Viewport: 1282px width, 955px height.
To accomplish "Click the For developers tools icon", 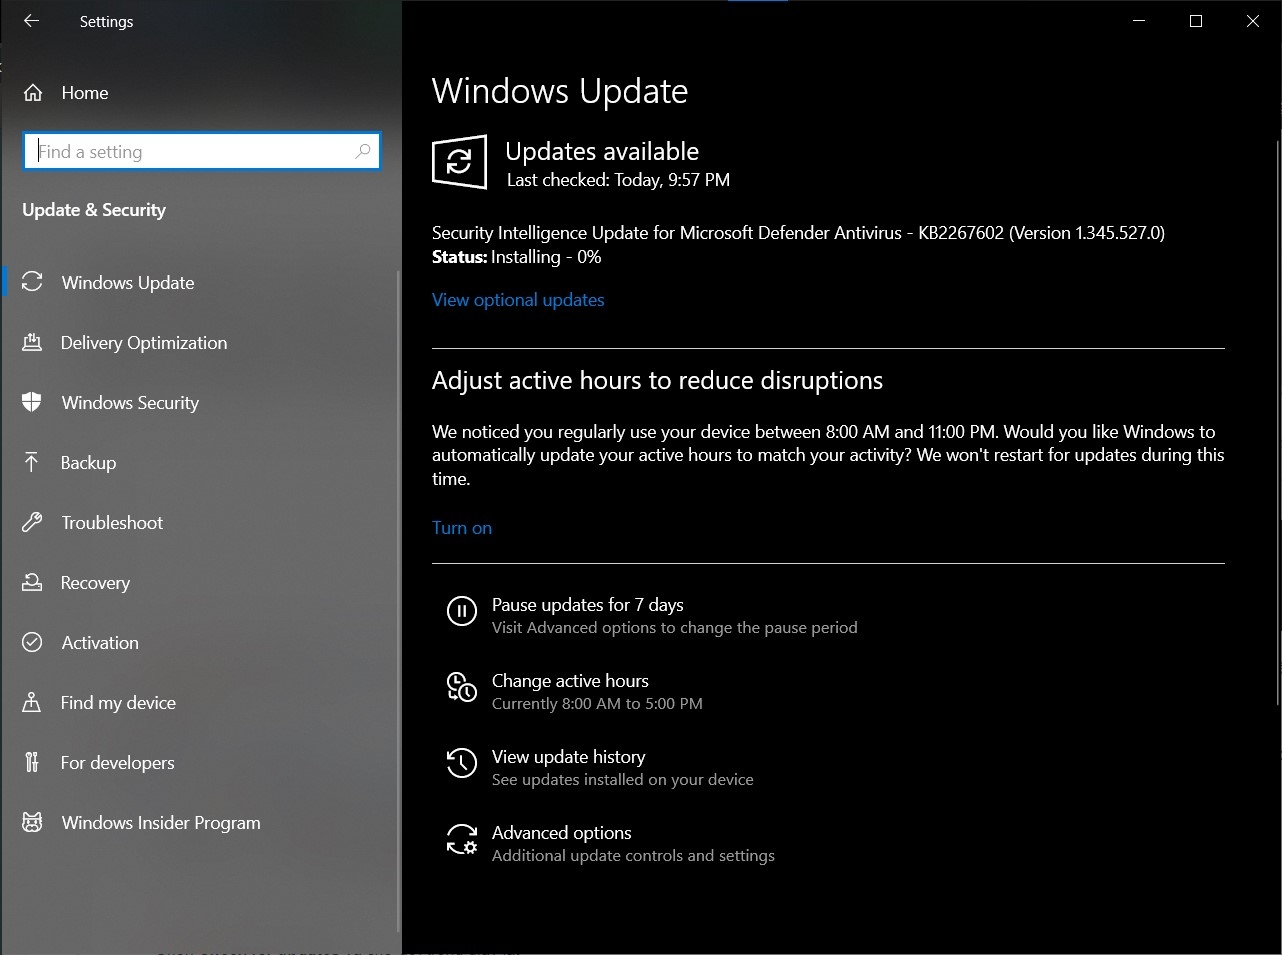I will (32, 762).
